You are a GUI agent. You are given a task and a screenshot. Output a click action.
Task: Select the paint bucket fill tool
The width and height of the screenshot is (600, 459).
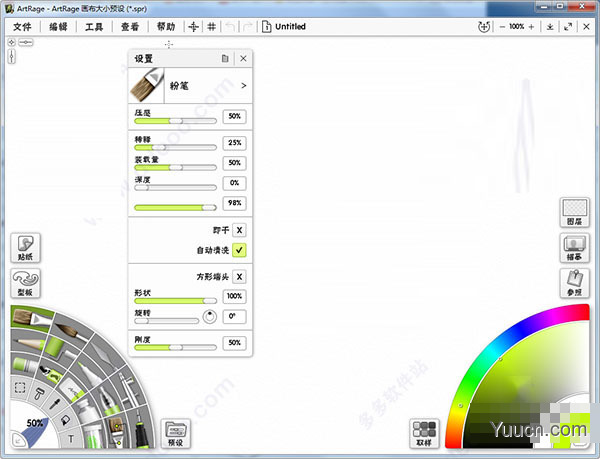coord(65,420)
